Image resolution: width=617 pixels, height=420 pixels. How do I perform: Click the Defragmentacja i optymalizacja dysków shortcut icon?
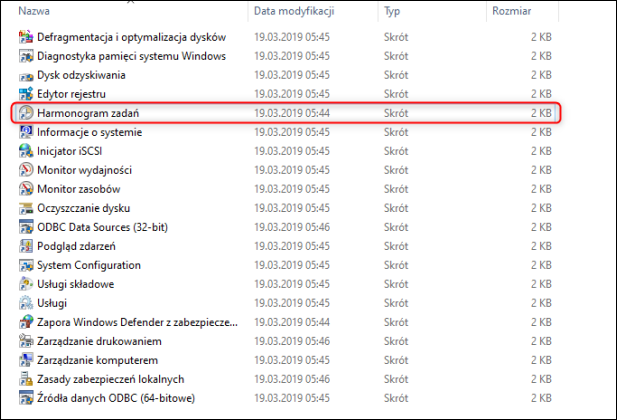26,37
